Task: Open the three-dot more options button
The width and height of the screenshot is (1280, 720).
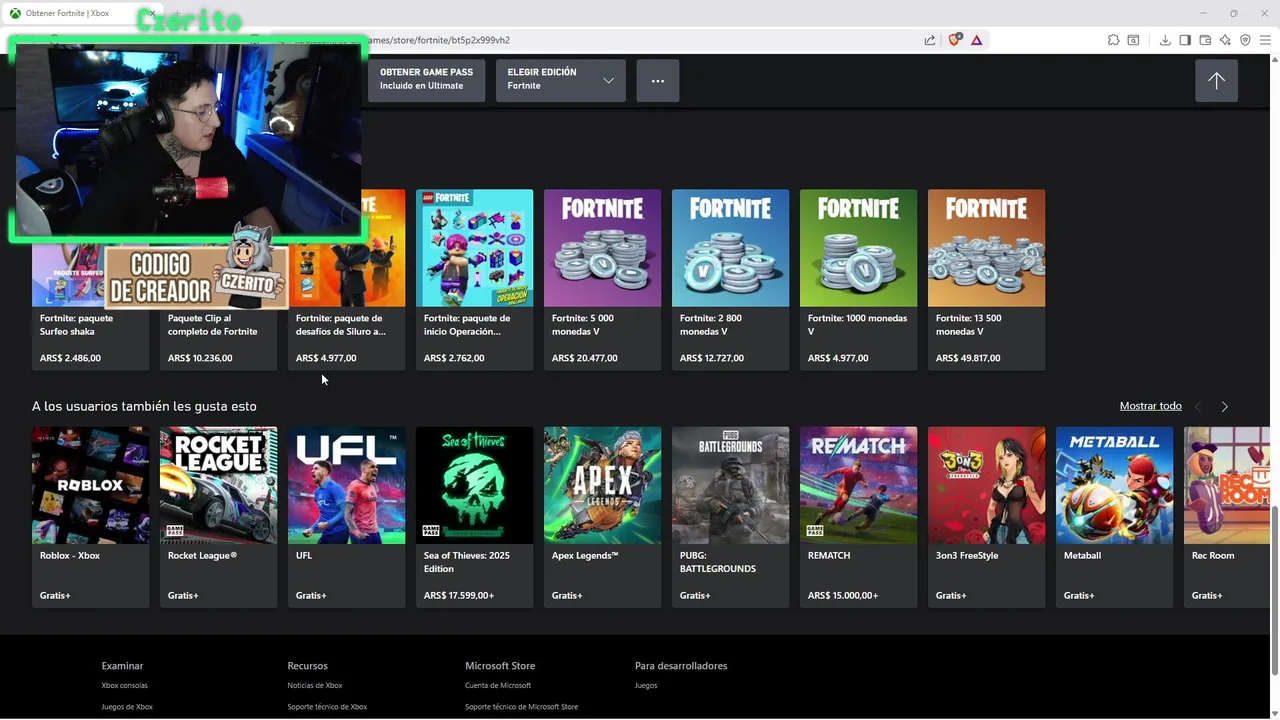Action: (x=657, y=81)
